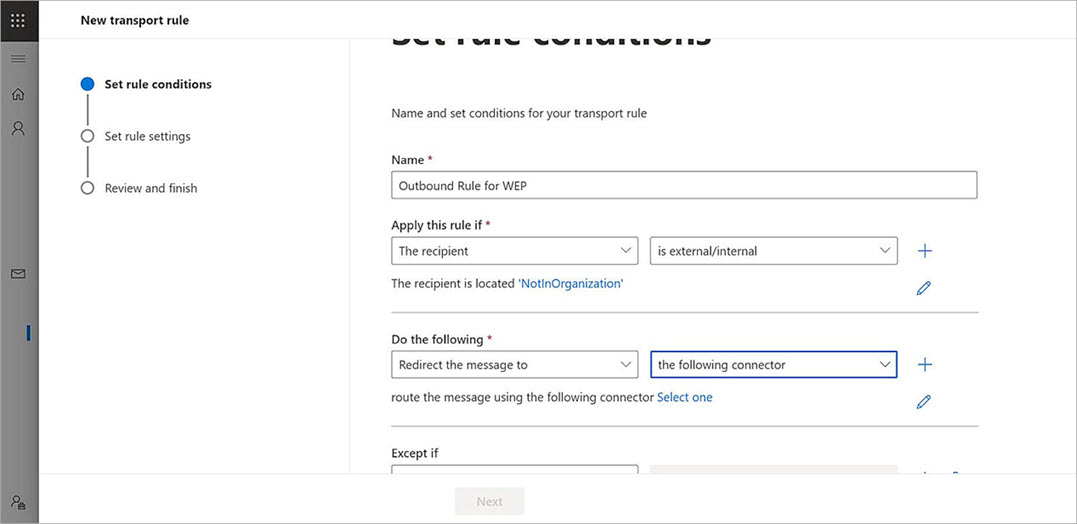
Task: Expand 'The recipient' dropdown
Action: coord(514,251)
